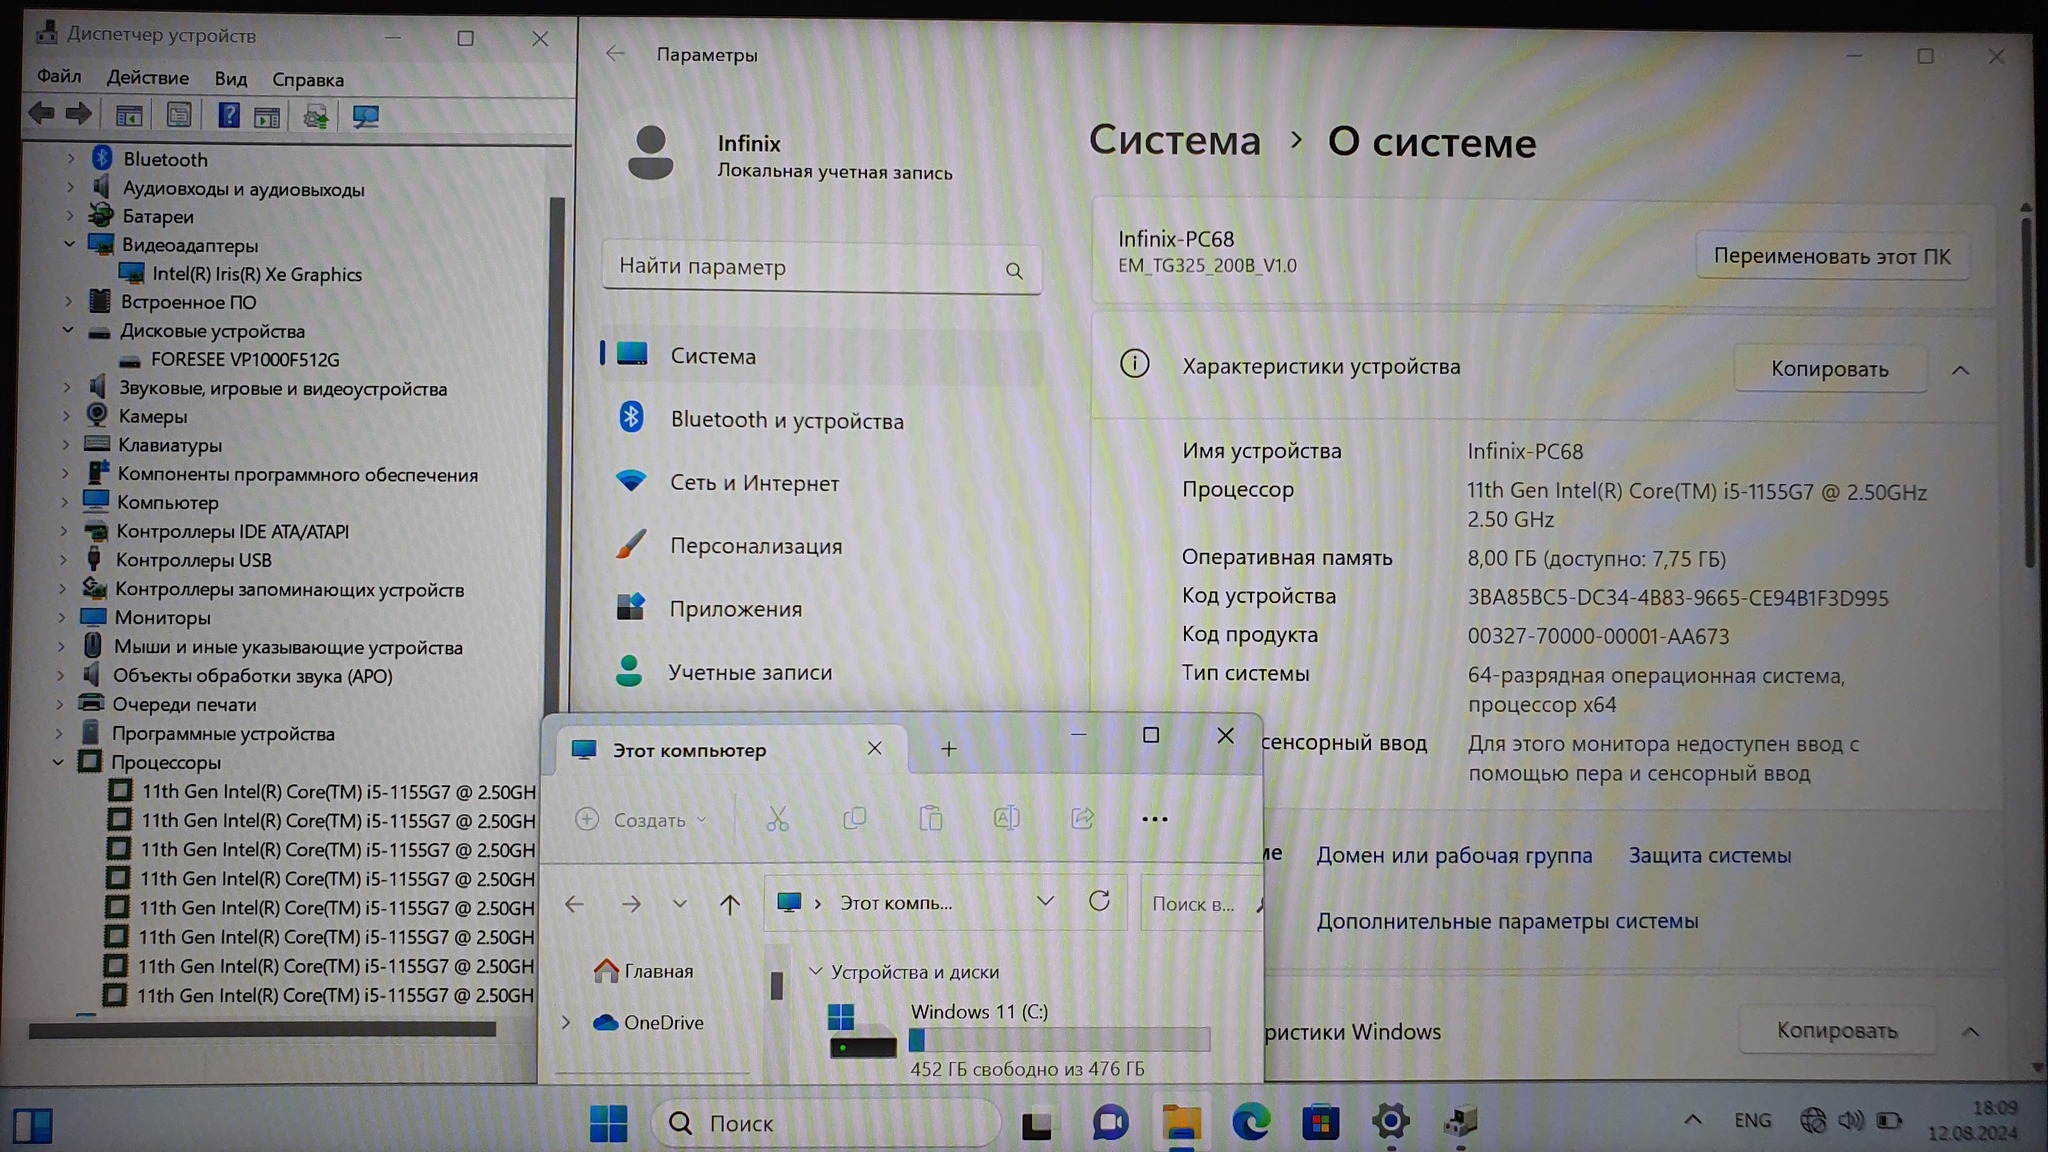This screenshot has width=2048, height=1152.
Task: Click the scan for hardware changes icon
Action: [x=365, y=116]
